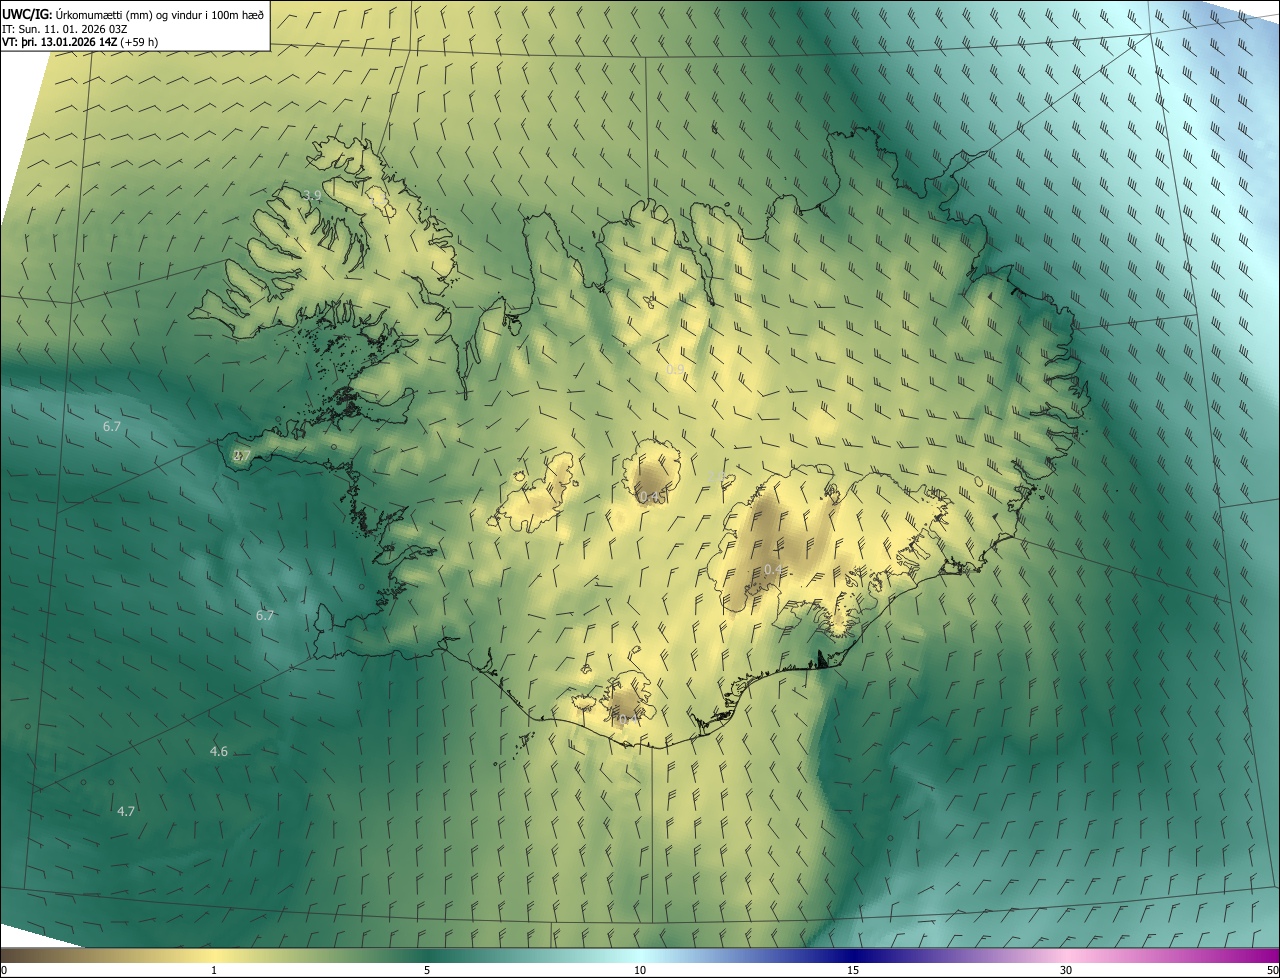
Task: Click the 3.9 value over the Westfjords
Action: pyautogui.click(x=312, y=195)
